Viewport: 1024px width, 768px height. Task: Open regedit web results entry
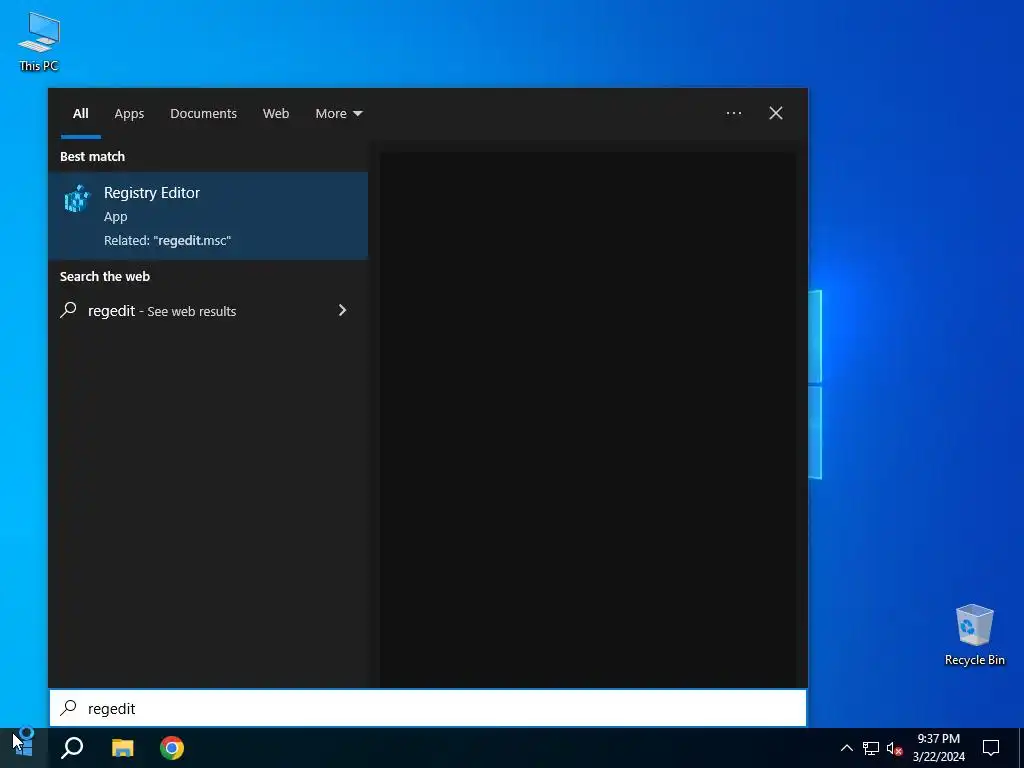(x=208, y=311)
